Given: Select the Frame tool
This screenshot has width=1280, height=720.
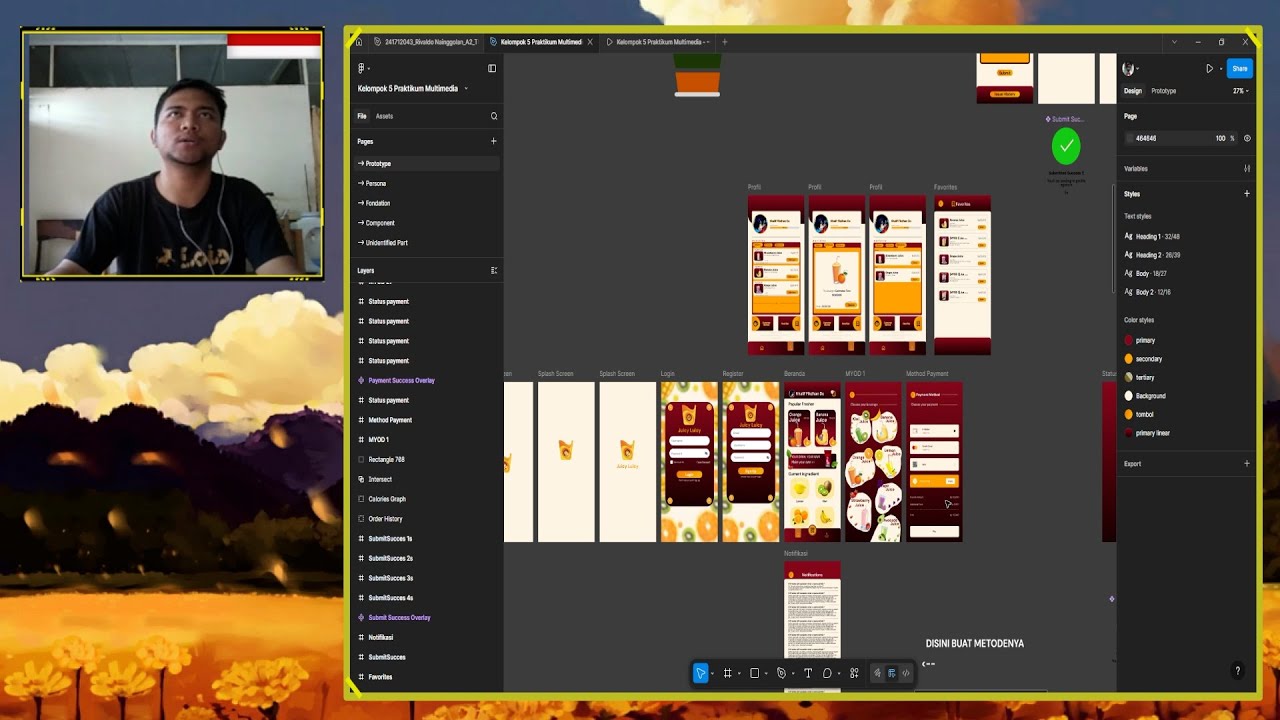Looking at the screenshot, I should (728, 673).
